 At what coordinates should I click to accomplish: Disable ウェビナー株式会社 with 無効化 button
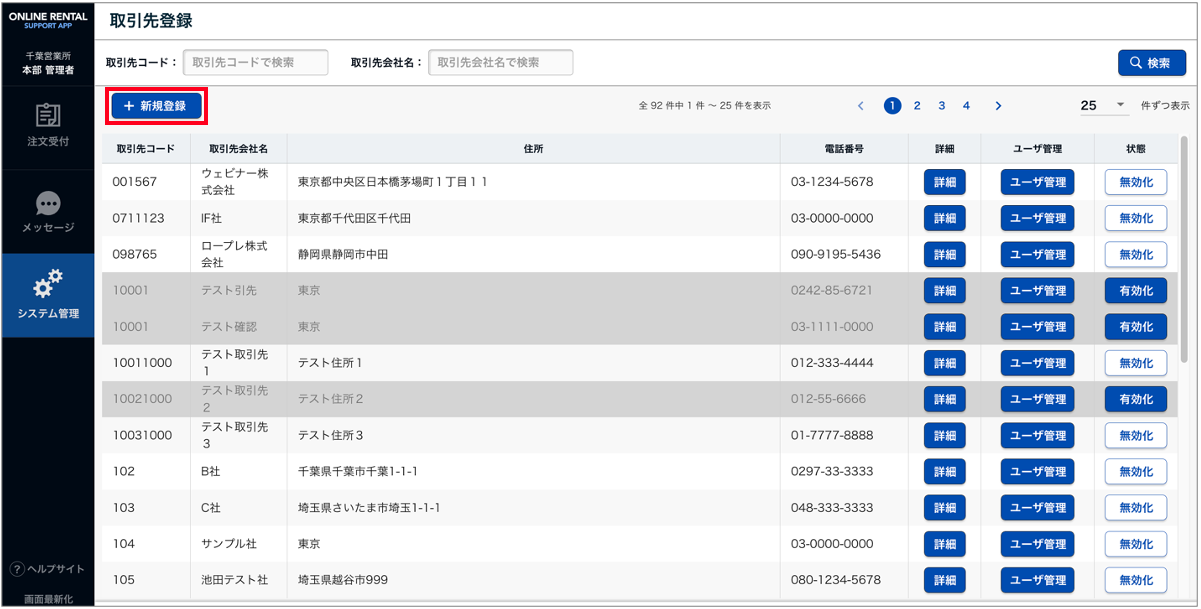tap(1135, 182)
